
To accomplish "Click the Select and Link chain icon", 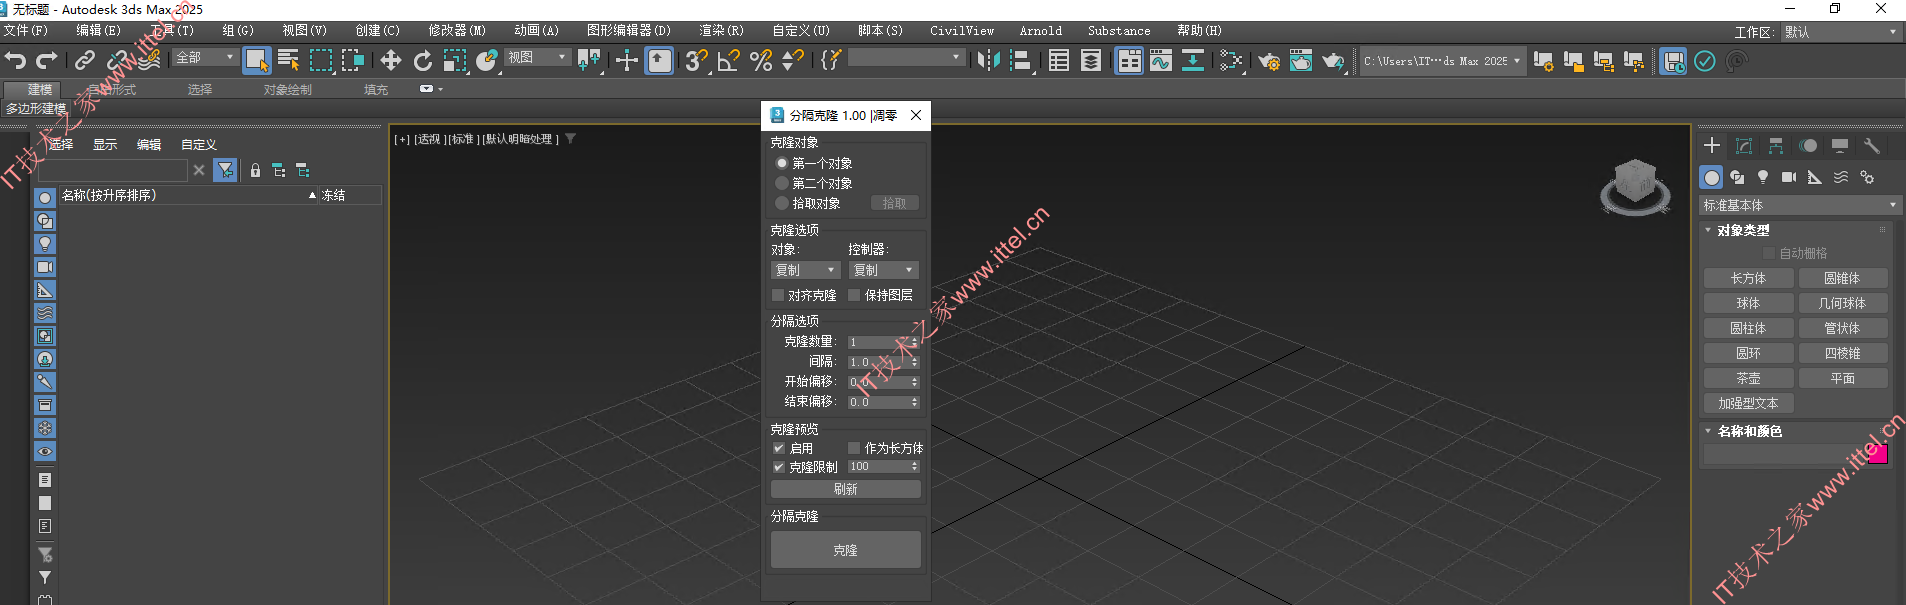I will (85, 61).
